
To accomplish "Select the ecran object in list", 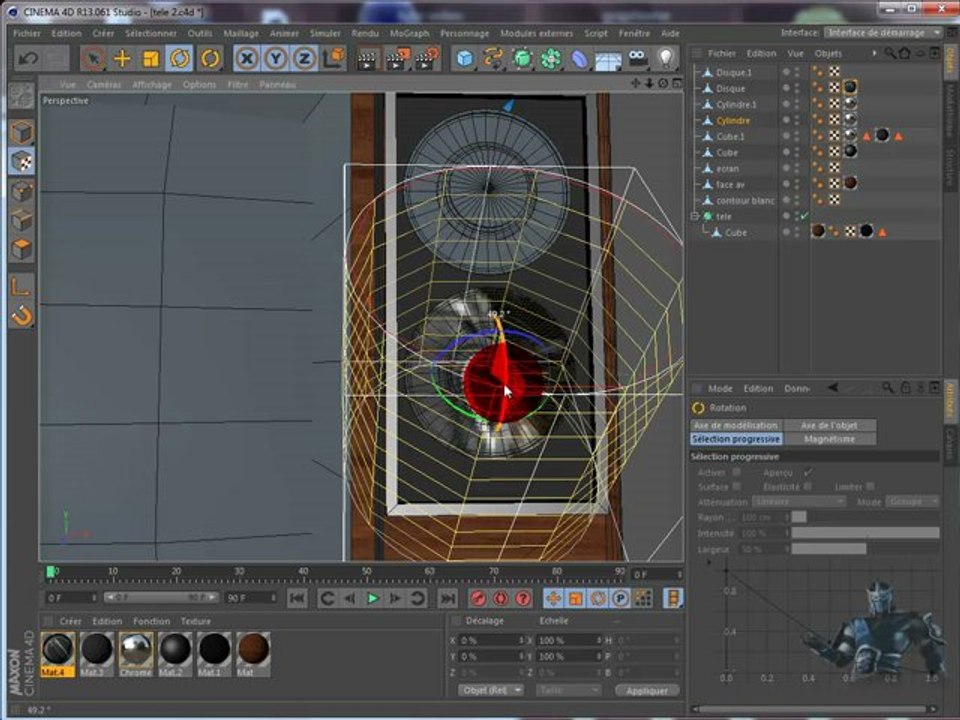I will [728, 168].
